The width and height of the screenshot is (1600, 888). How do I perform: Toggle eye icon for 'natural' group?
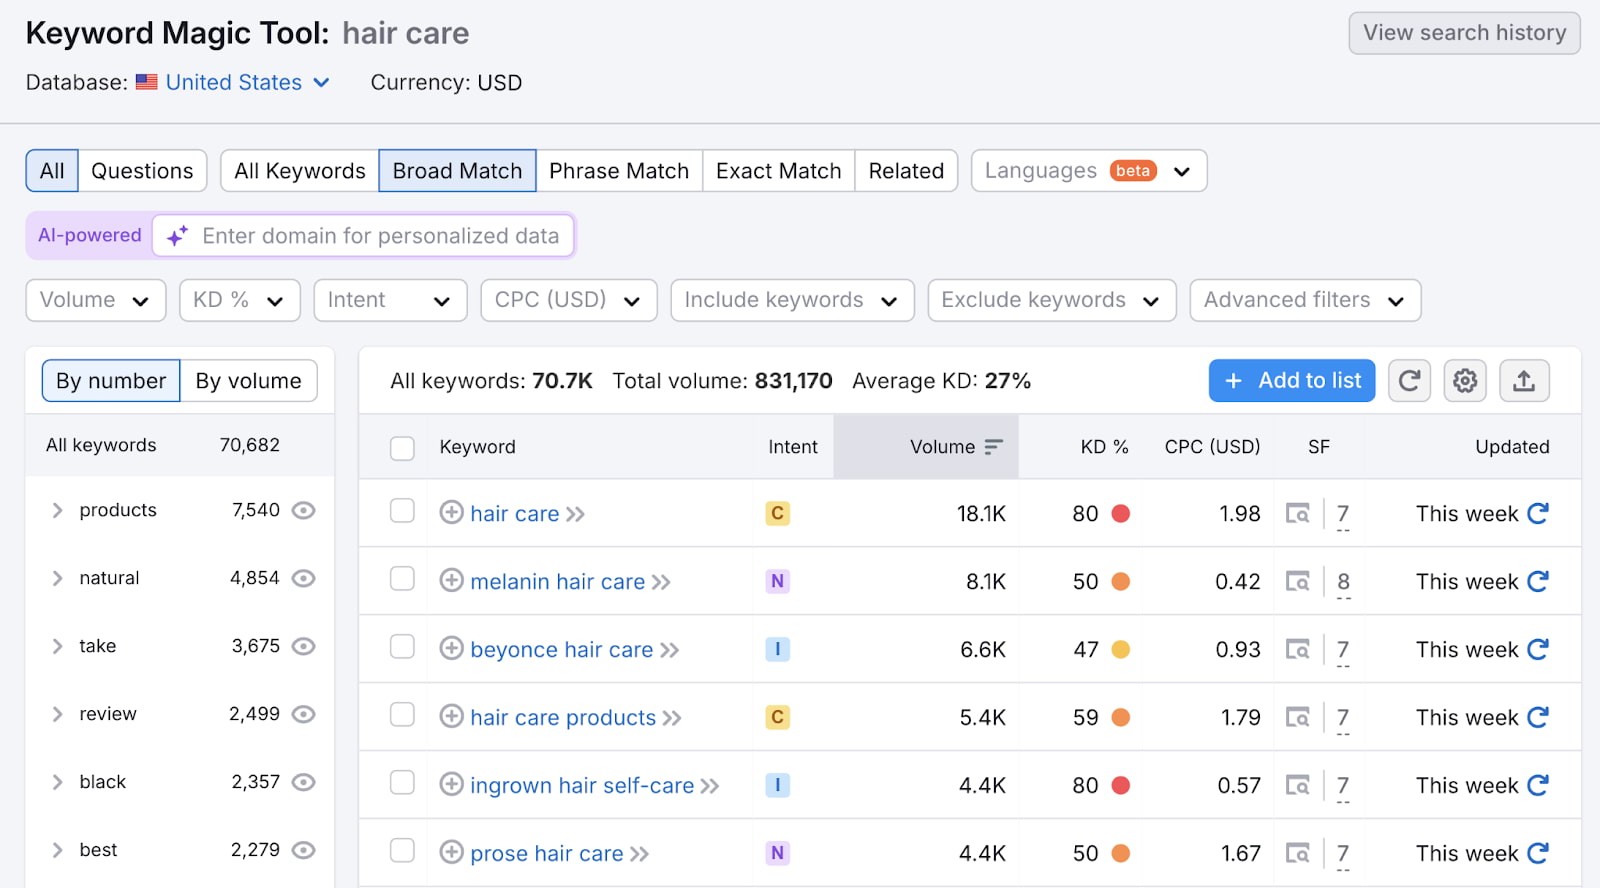click(303, 578)
